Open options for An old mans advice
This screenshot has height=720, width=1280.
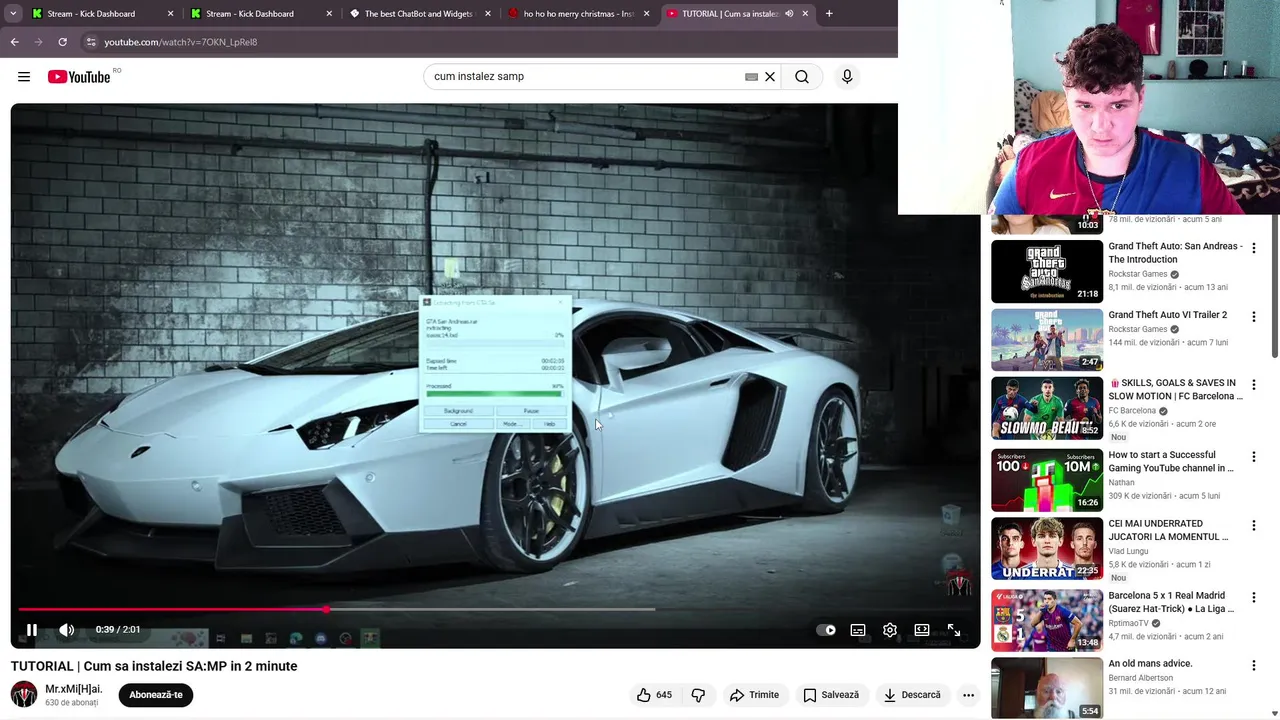pyautogui.click(x=1253, y=665)
